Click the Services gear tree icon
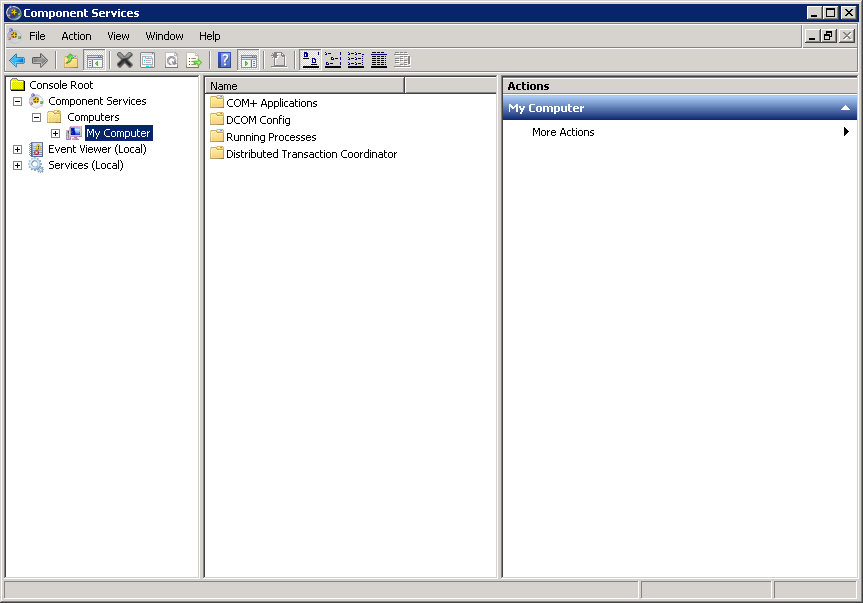This screenshot has width=863, height=603. (36, 165)
